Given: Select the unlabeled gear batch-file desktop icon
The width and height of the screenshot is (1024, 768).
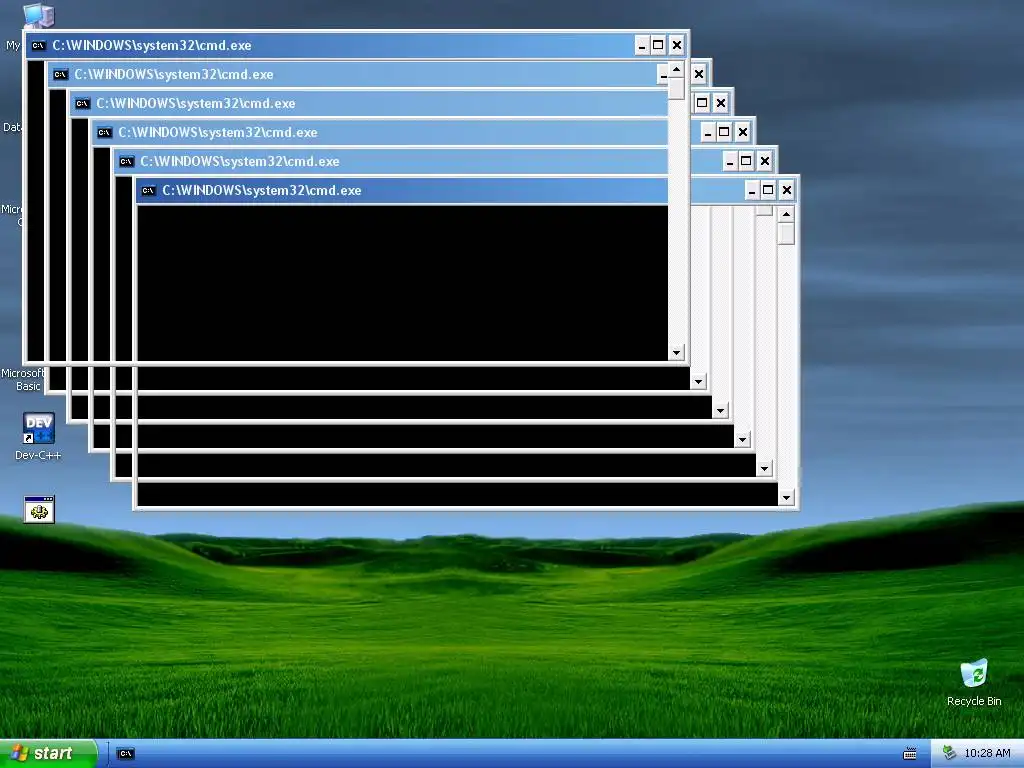Looking at the screenshot, I should point(39,509).
